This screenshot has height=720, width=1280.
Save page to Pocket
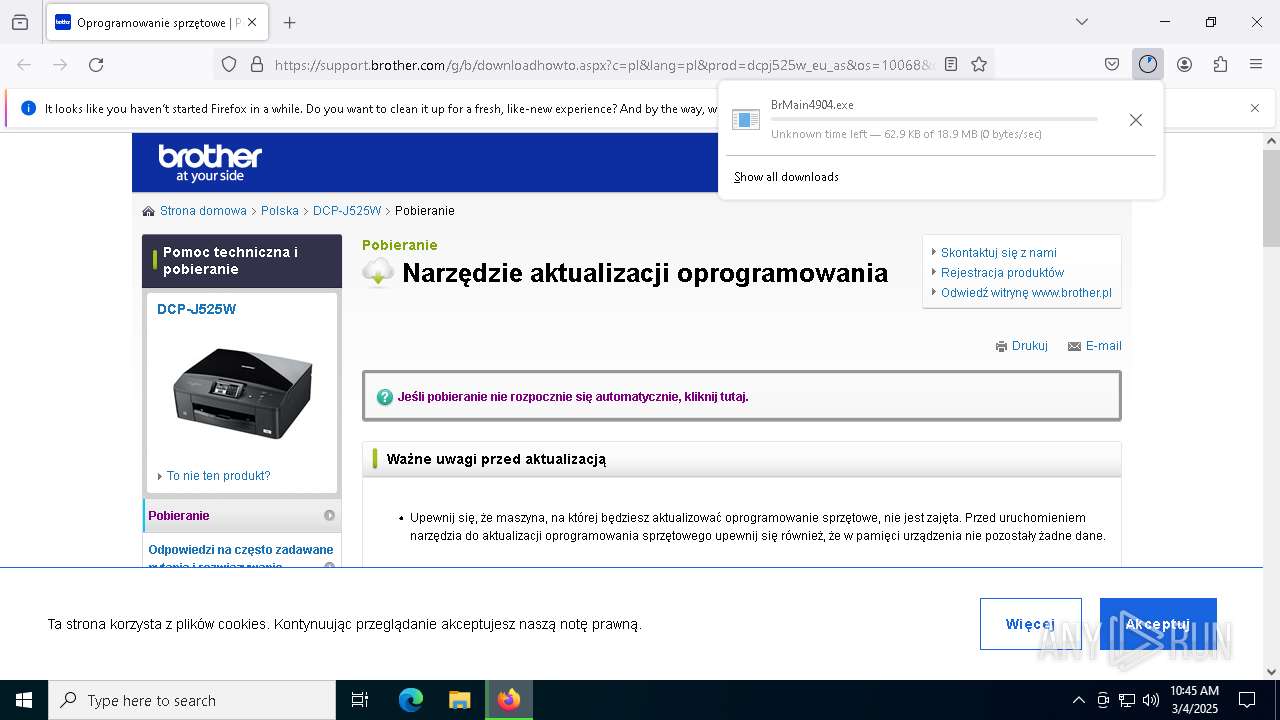[1112, 64]
